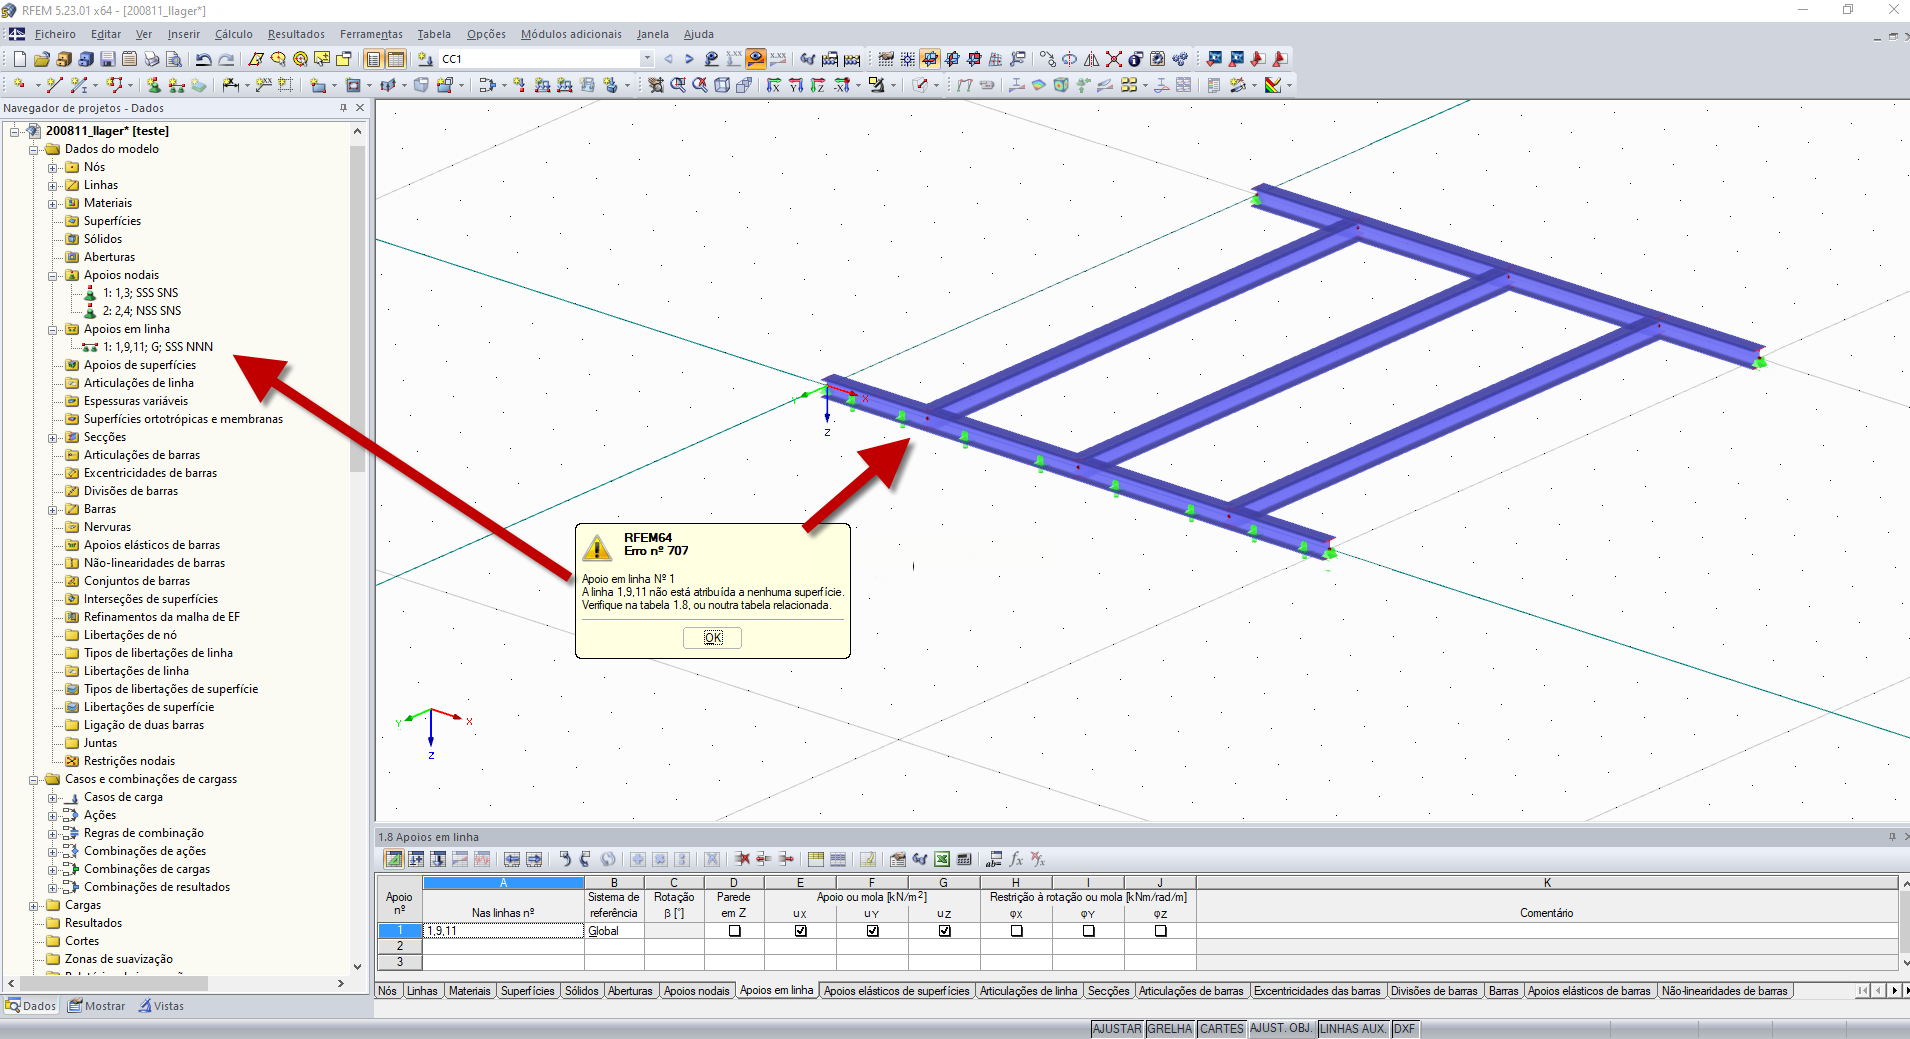
Task: Enable the φY rotation restraint checkbox
Action: [x=1089, y=931]
